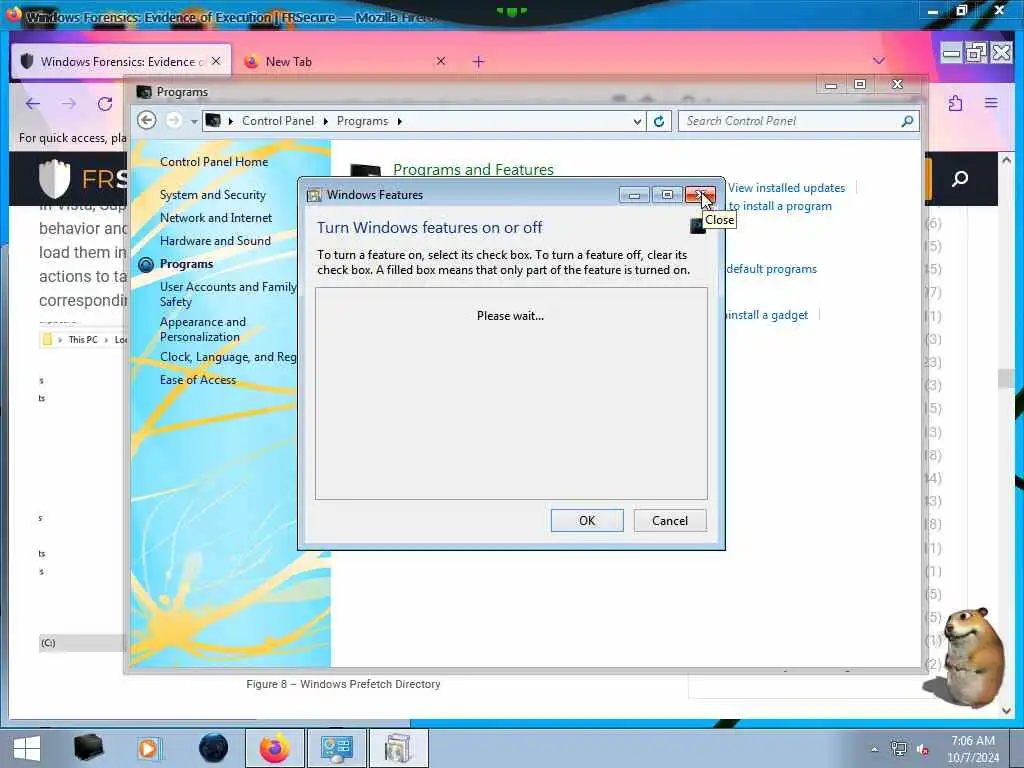This screenshot has width=1024, height=768.
Task: Open Ease of Access category
Action: point(198,379)
